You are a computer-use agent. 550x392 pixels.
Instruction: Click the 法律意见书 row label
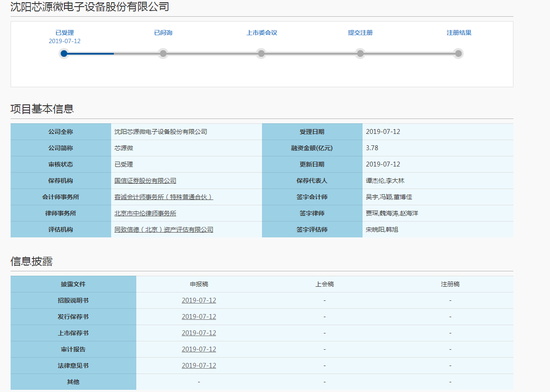73,366
